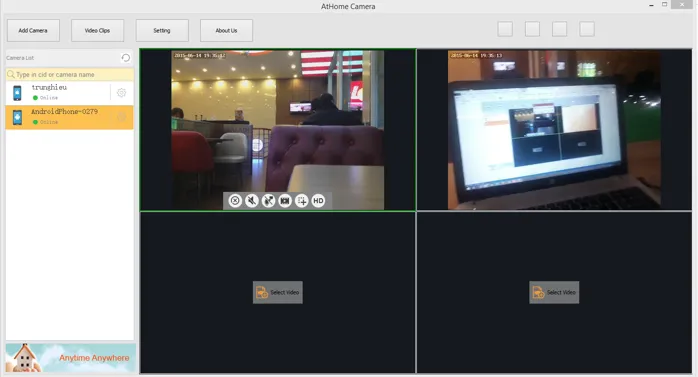Refresh the Camera List
This screenshot has width=698, height=377.
[126, 57]
